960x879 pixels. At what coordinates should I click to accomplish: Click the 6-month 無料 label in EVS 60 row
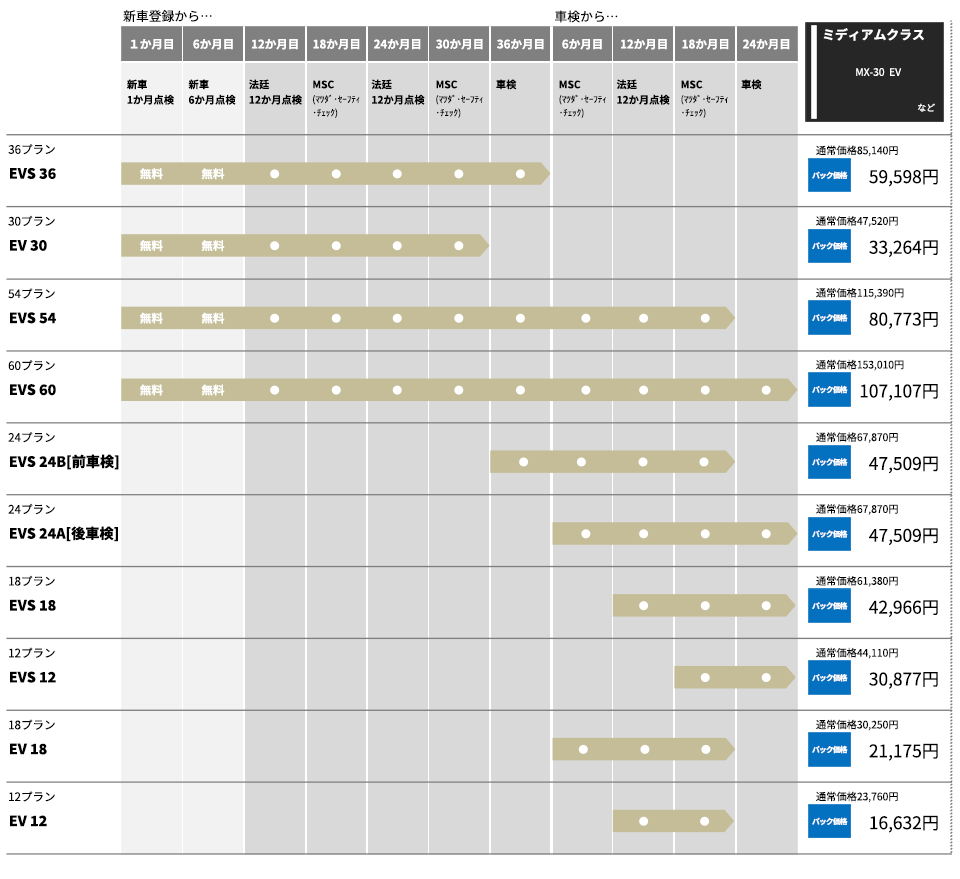tap(213, 389)
